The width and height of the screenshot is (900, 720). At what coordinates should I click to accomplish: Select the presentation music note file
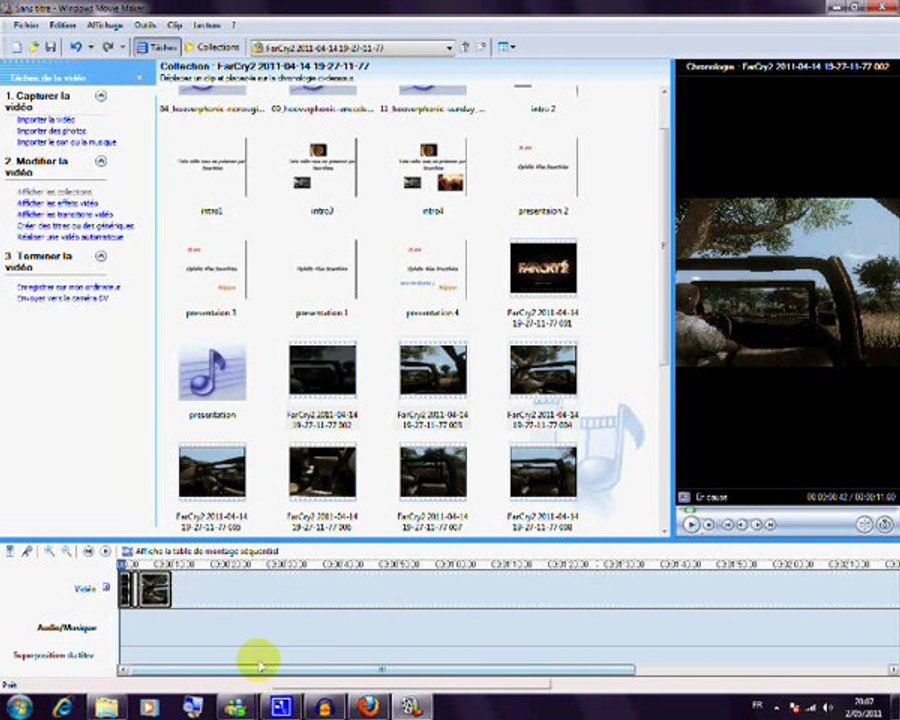tap(212, 371)
